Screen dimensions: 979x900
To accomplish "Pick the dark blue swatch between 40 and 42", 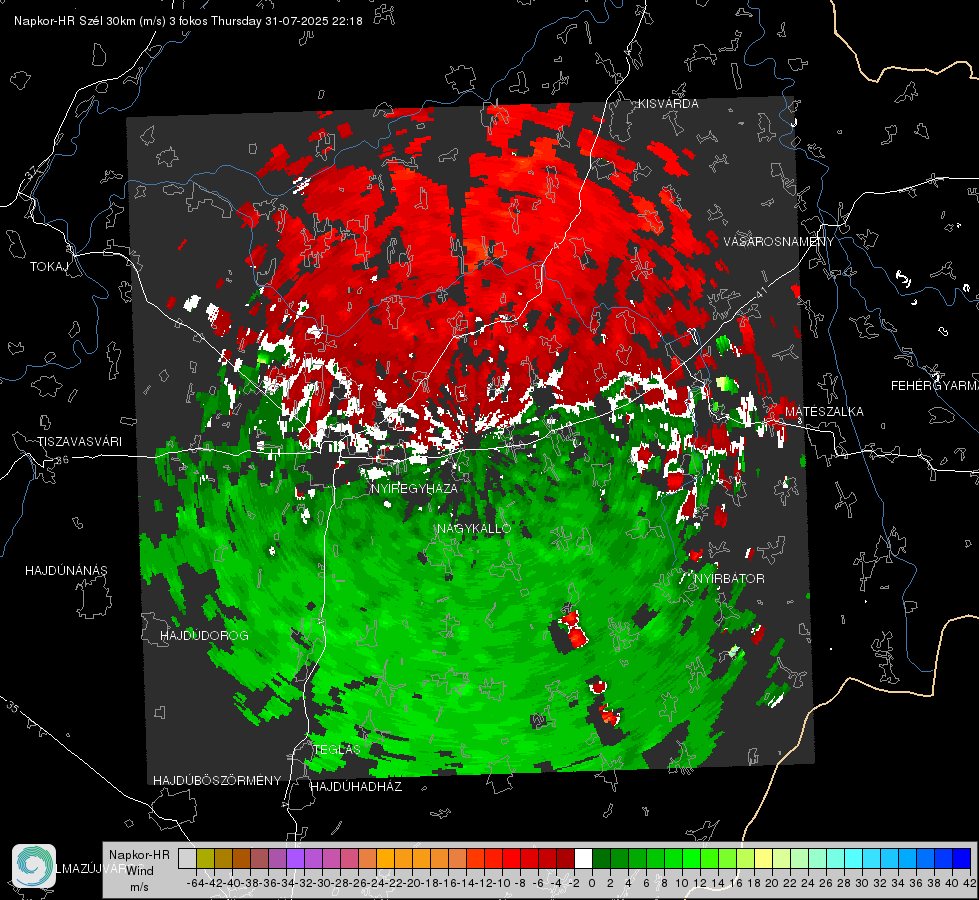I will coord(962,858).
